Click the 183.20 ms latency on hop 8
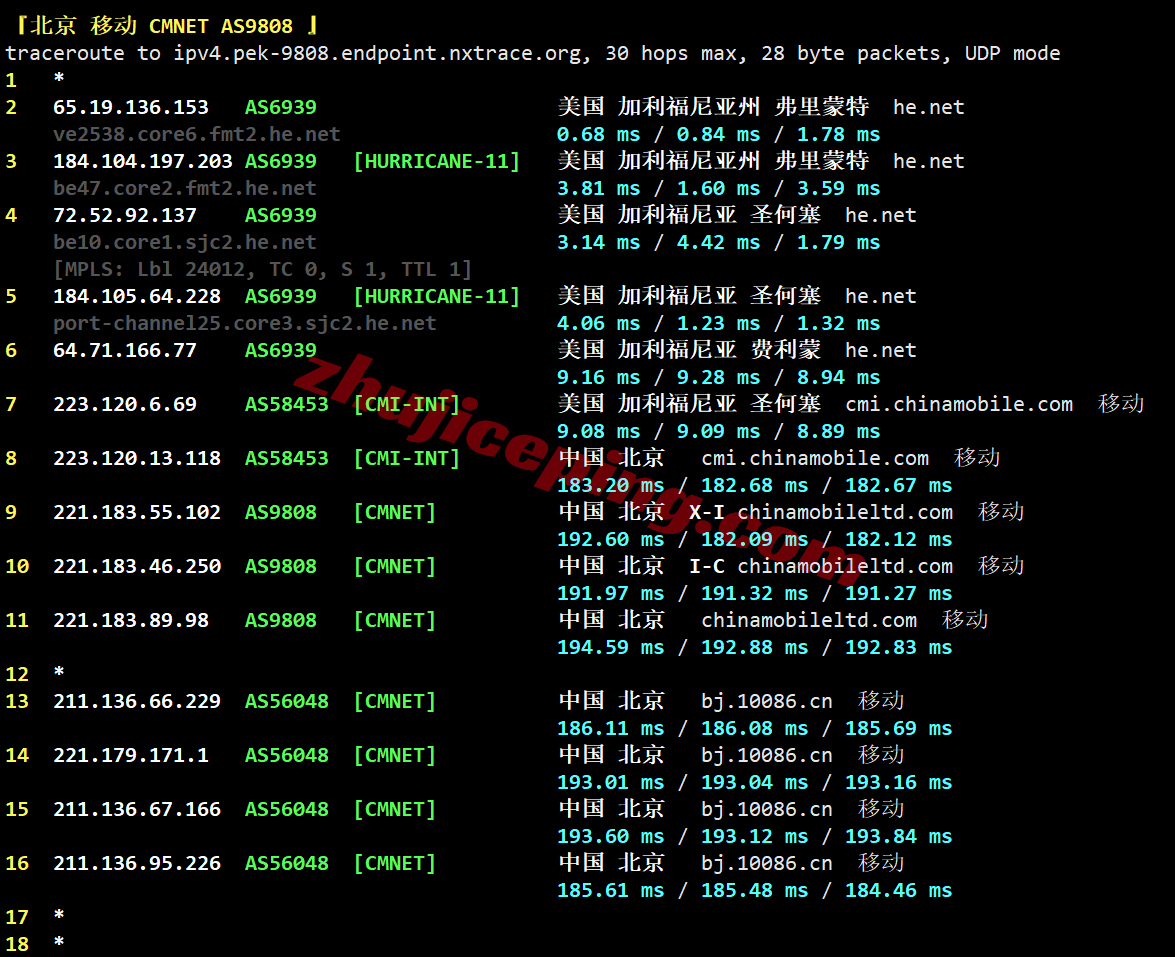Viewport: 1175px width, 957px height. (611, 485)
